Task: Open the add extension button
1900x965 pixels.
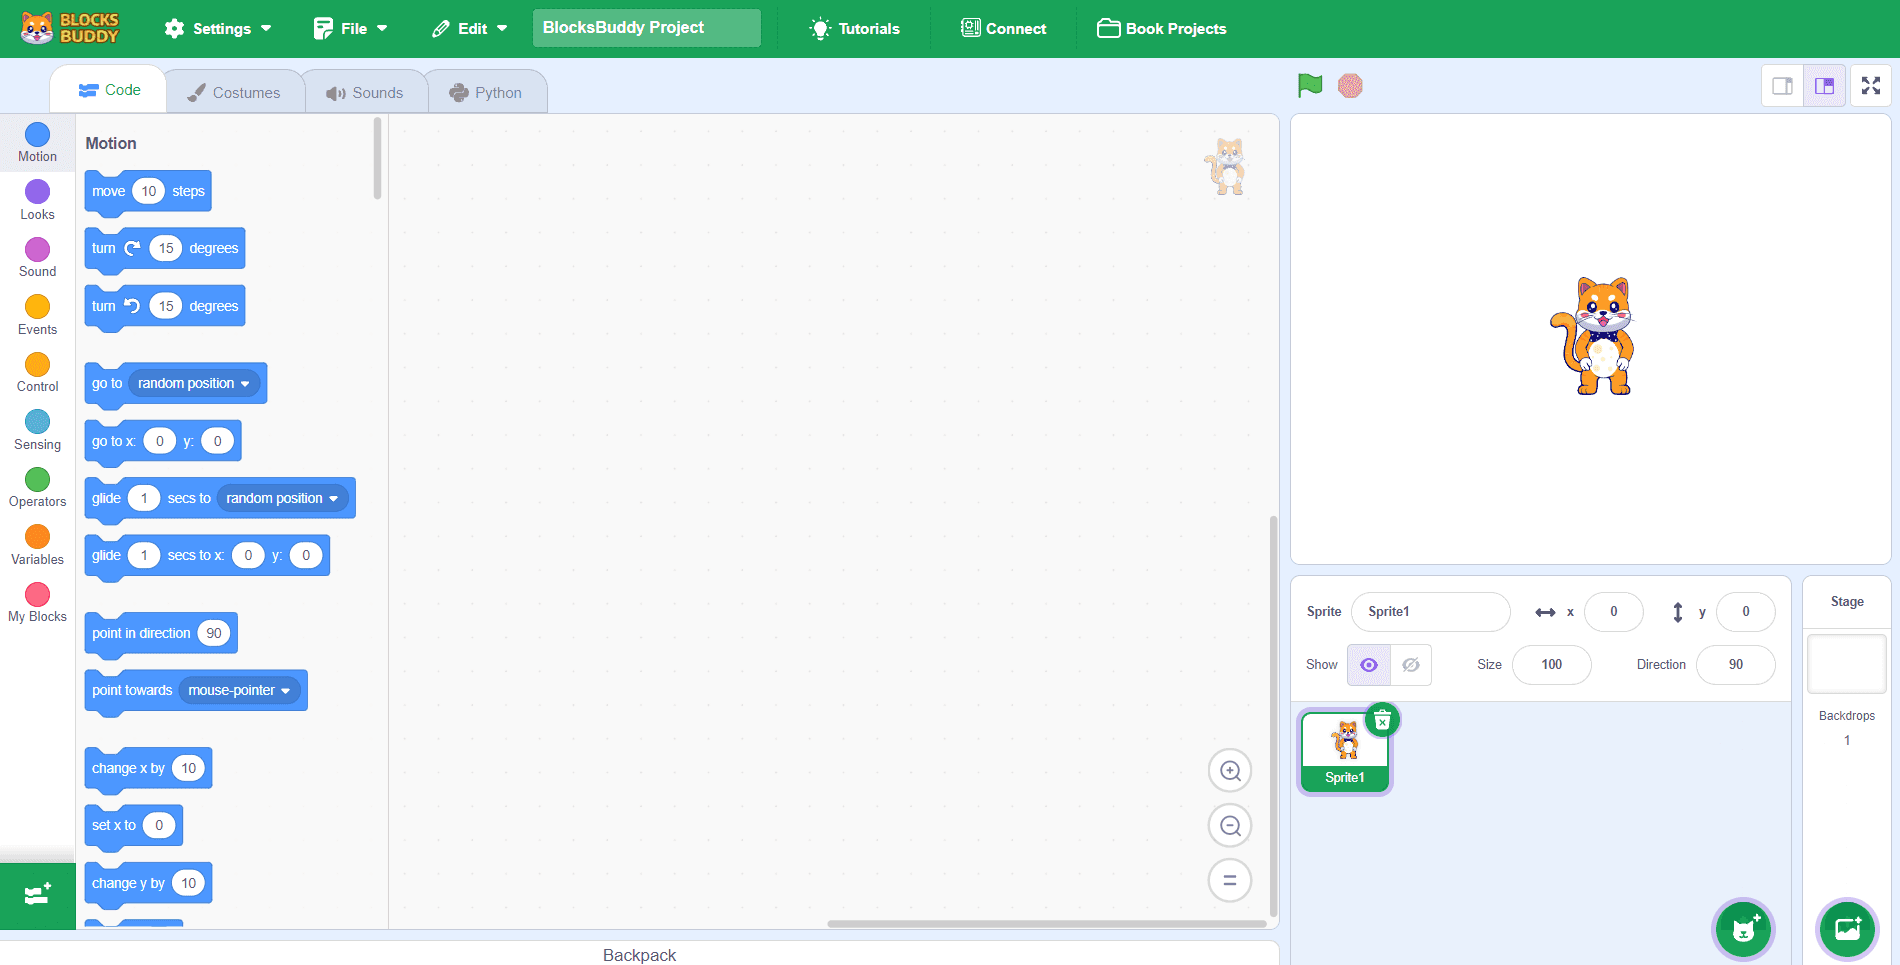Action: tap(37, 896)
